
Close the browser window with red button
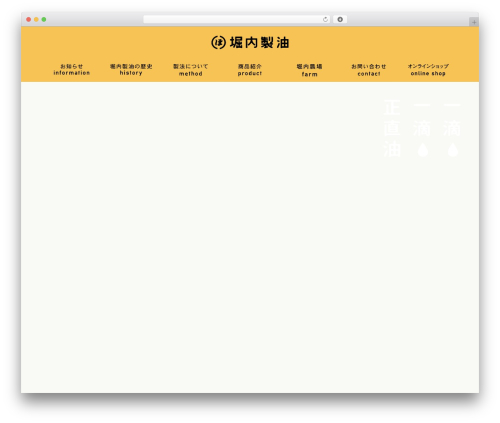29,20
